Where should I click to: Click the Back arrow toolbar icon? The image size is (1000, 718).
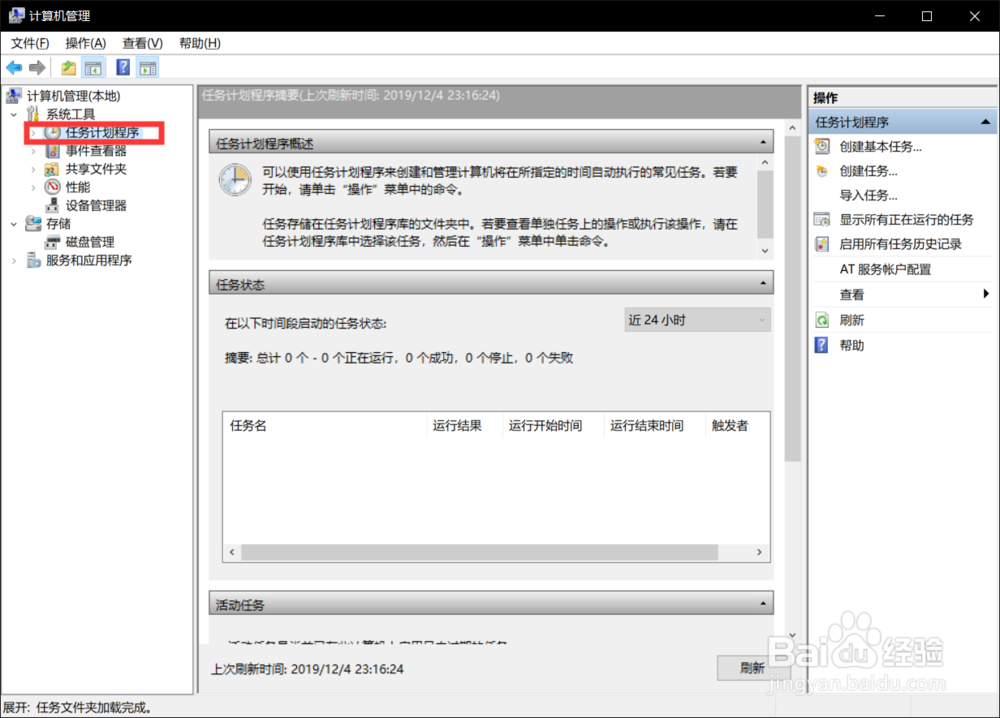14,68
